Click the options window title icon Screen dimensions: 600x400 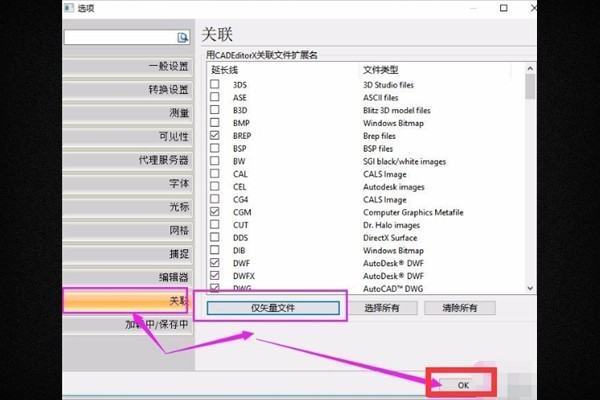[x=69, y=7]
